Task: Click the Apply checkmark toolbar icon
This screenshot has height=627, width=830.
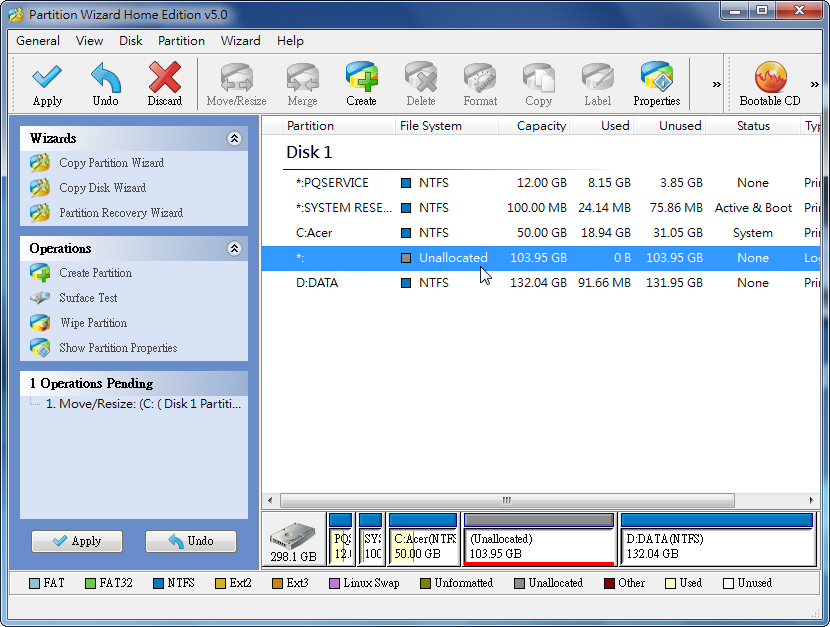Action: pyautogui.click(x=47, y=77)
